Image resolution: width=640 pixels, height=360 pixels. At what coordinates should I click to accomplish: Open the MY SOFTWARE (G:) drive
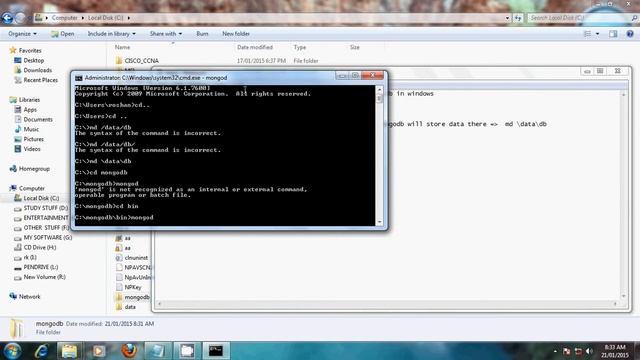pyautogui.click(x=43, y=238)
